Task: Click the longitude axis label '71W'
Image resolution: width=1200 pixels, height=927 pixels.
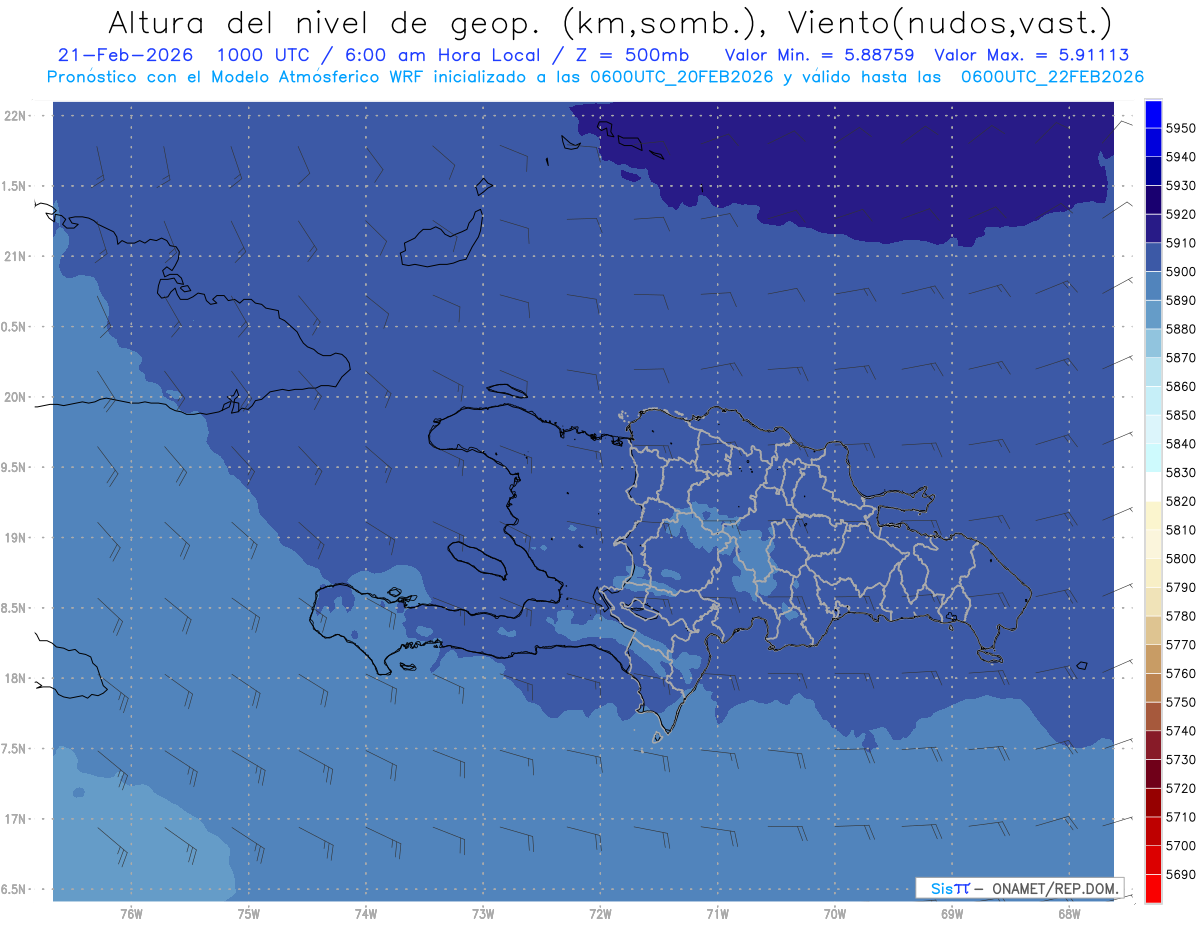Action: [717, 913]
